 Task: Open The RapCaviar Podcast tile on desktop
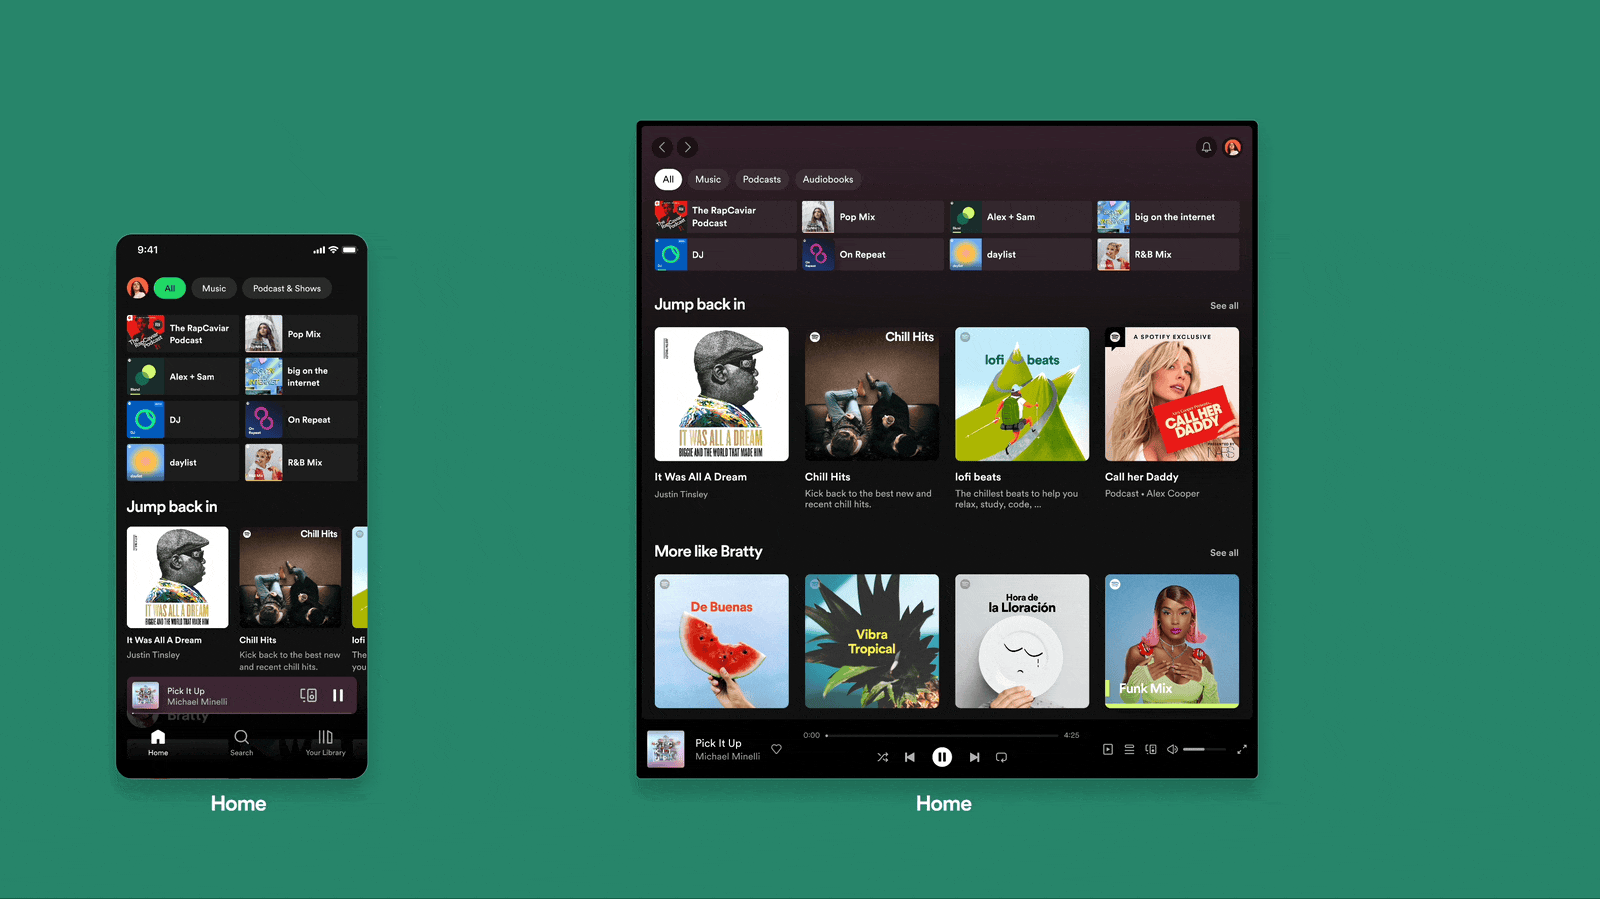(725, 217)
